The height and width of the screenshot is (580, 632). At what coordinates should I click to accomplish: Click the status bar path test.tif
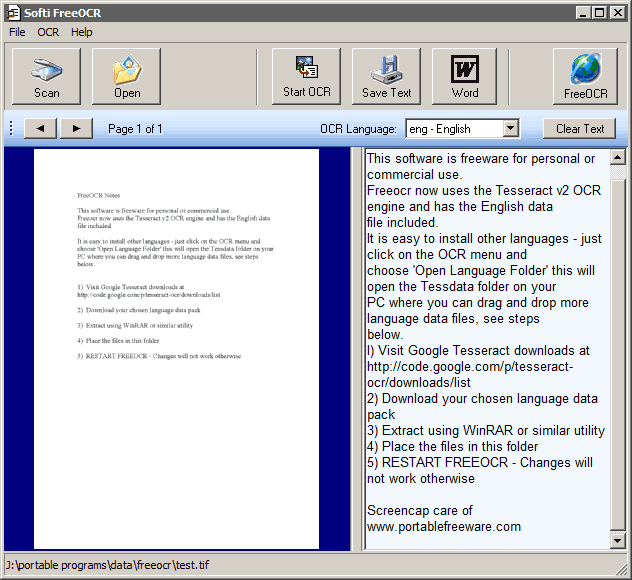click(108, 565)
